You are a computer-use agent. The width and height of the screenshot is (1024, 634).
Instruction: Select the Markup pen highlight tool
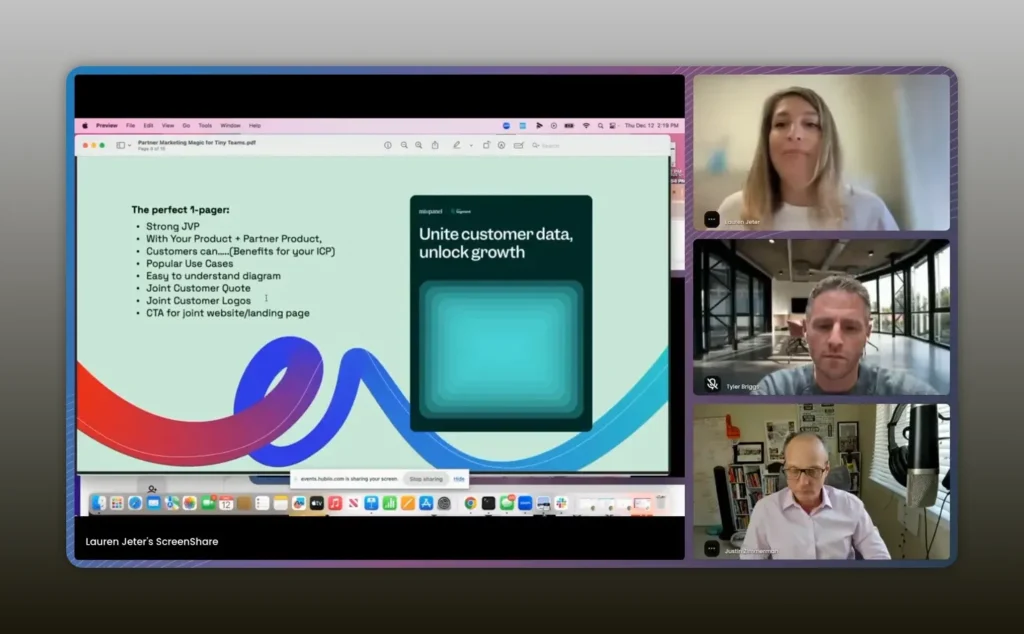tap(456, 145)
